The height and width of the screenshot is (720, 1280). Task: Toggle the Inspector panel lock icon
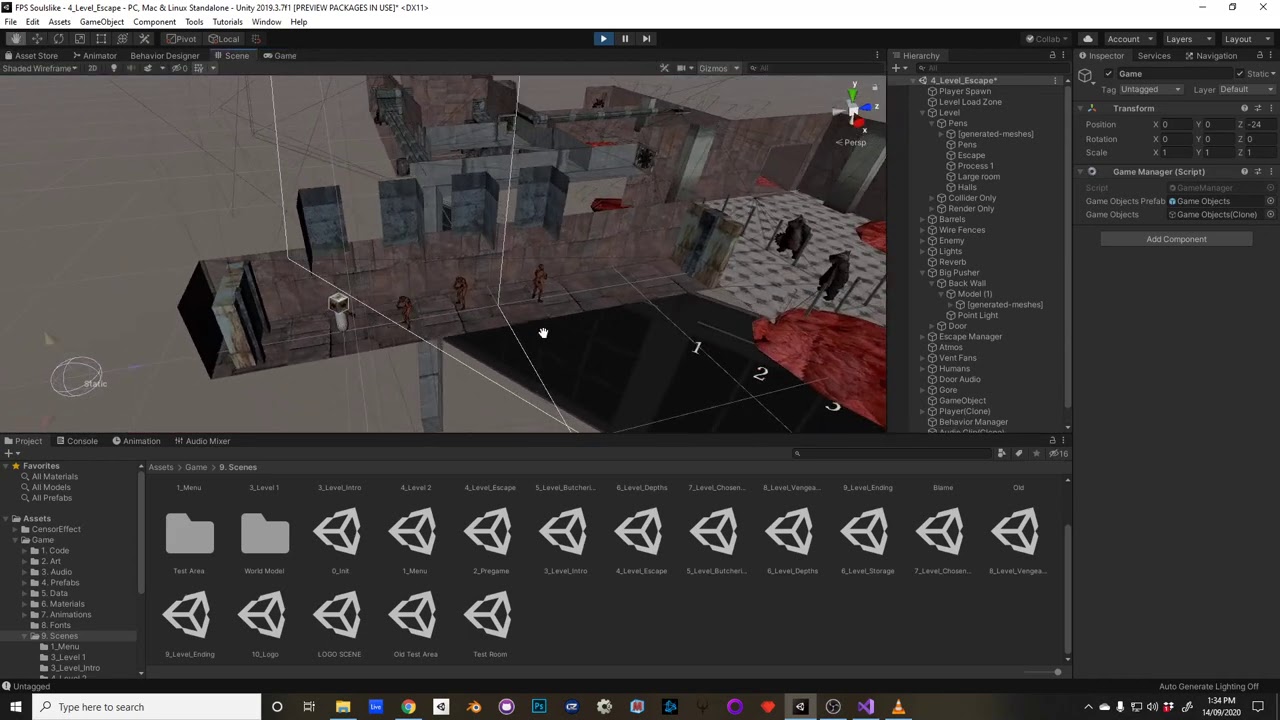coord(1260,56)
